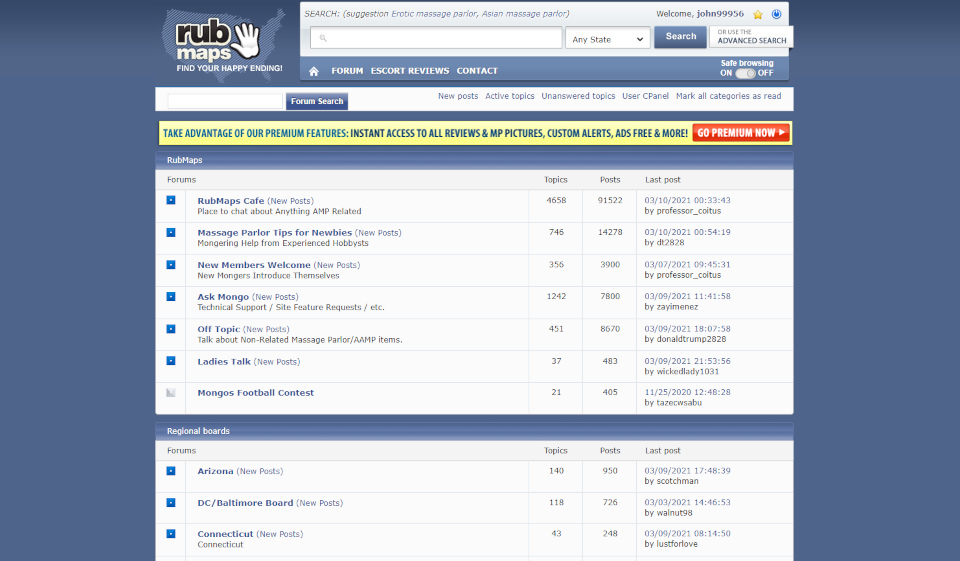Screen dimensions: 960x561
Task: Open the Off Topic forum
Action: tap(219, 329)
